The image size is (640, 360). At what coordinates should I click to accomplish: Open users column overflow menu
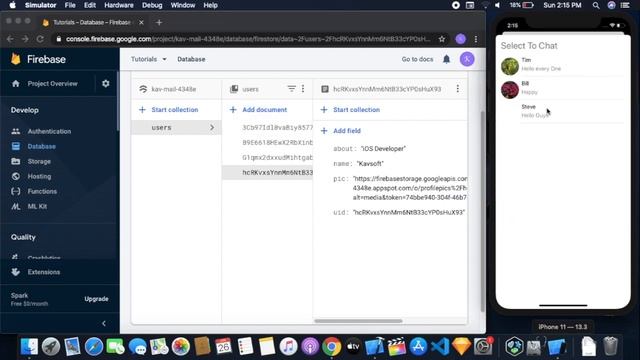(x=303, y=89)
